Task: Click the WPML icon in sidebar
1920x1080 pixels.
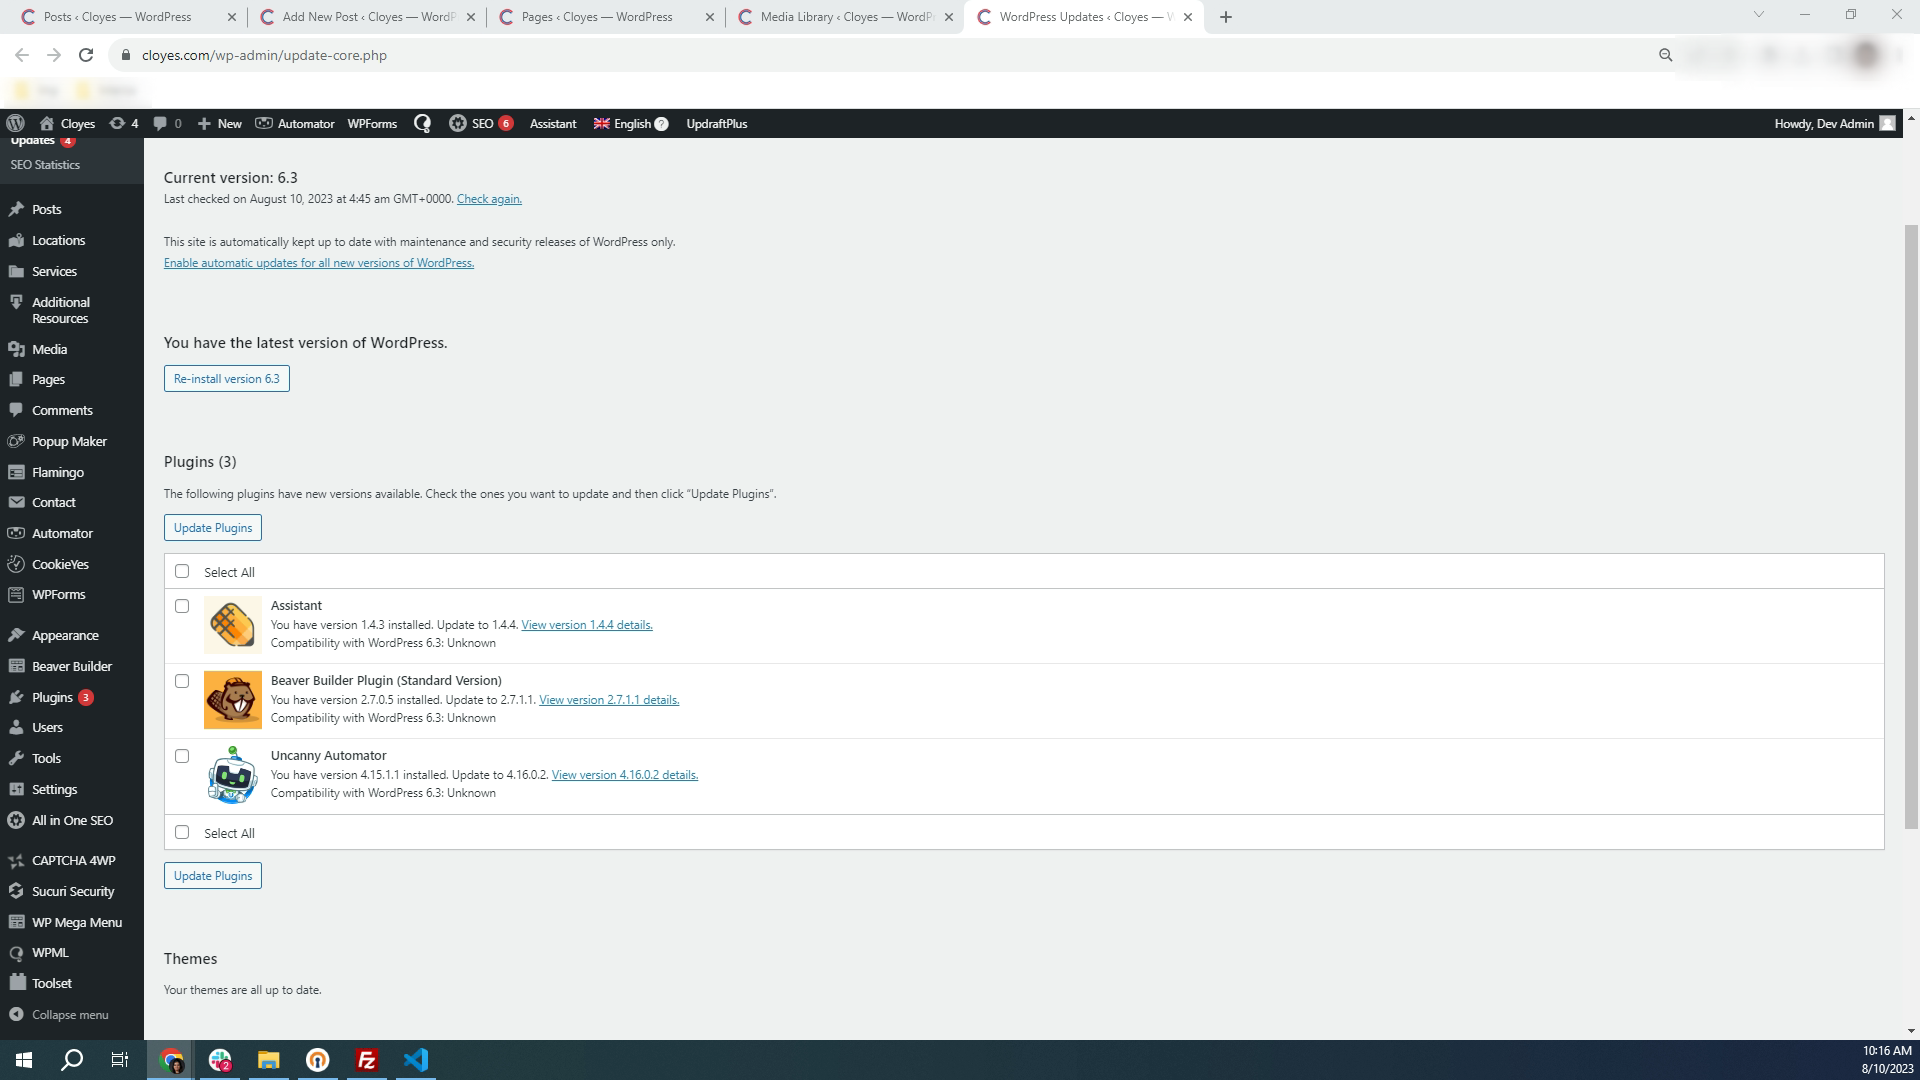Action: [16, 952]
